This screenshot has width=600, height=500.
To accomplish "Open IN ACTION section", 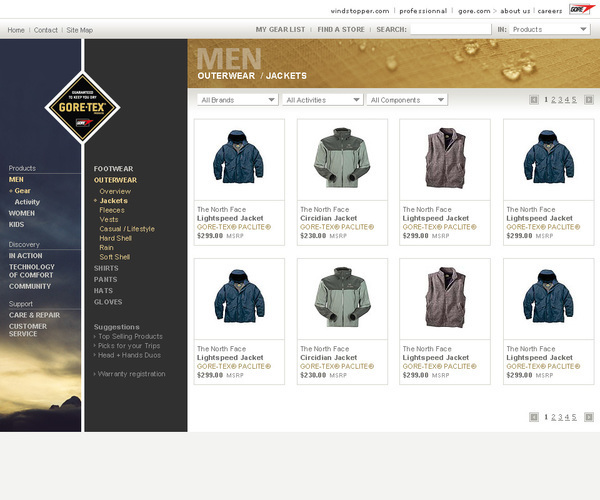I will pyautogui.click(x=26, y=256).
